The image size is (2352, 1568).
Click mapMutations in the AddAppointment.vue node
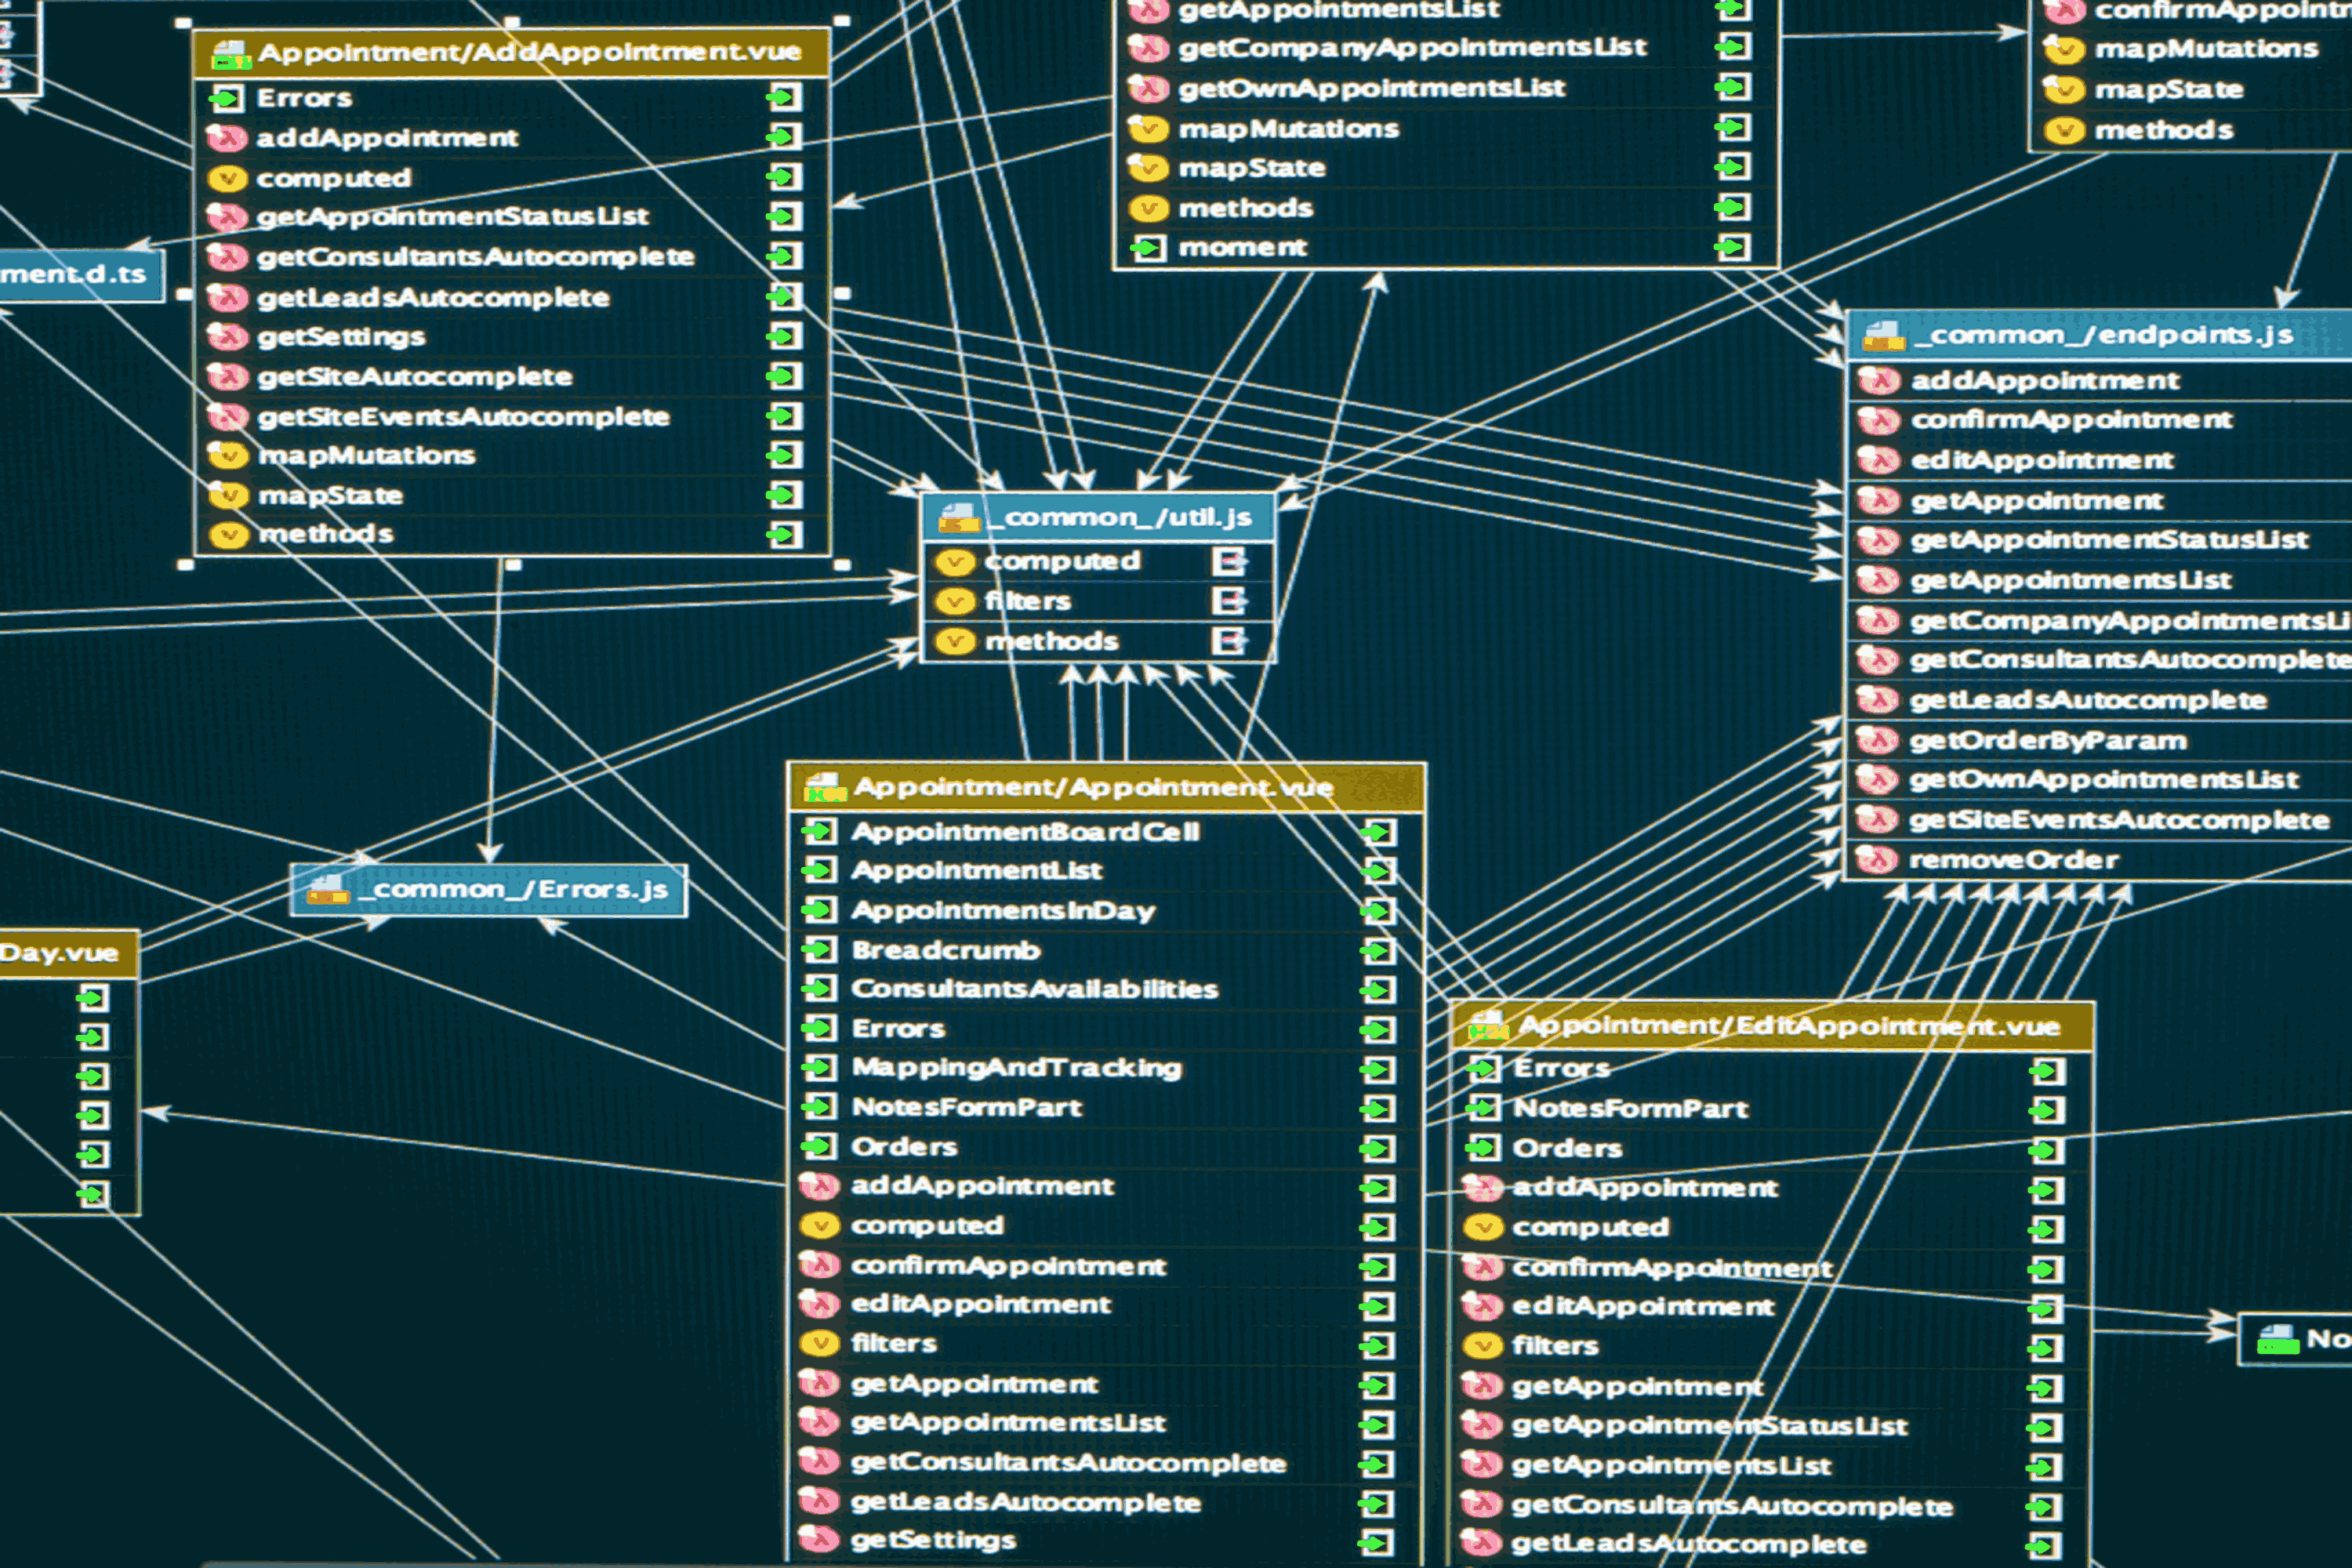click(x=366, y=456)
